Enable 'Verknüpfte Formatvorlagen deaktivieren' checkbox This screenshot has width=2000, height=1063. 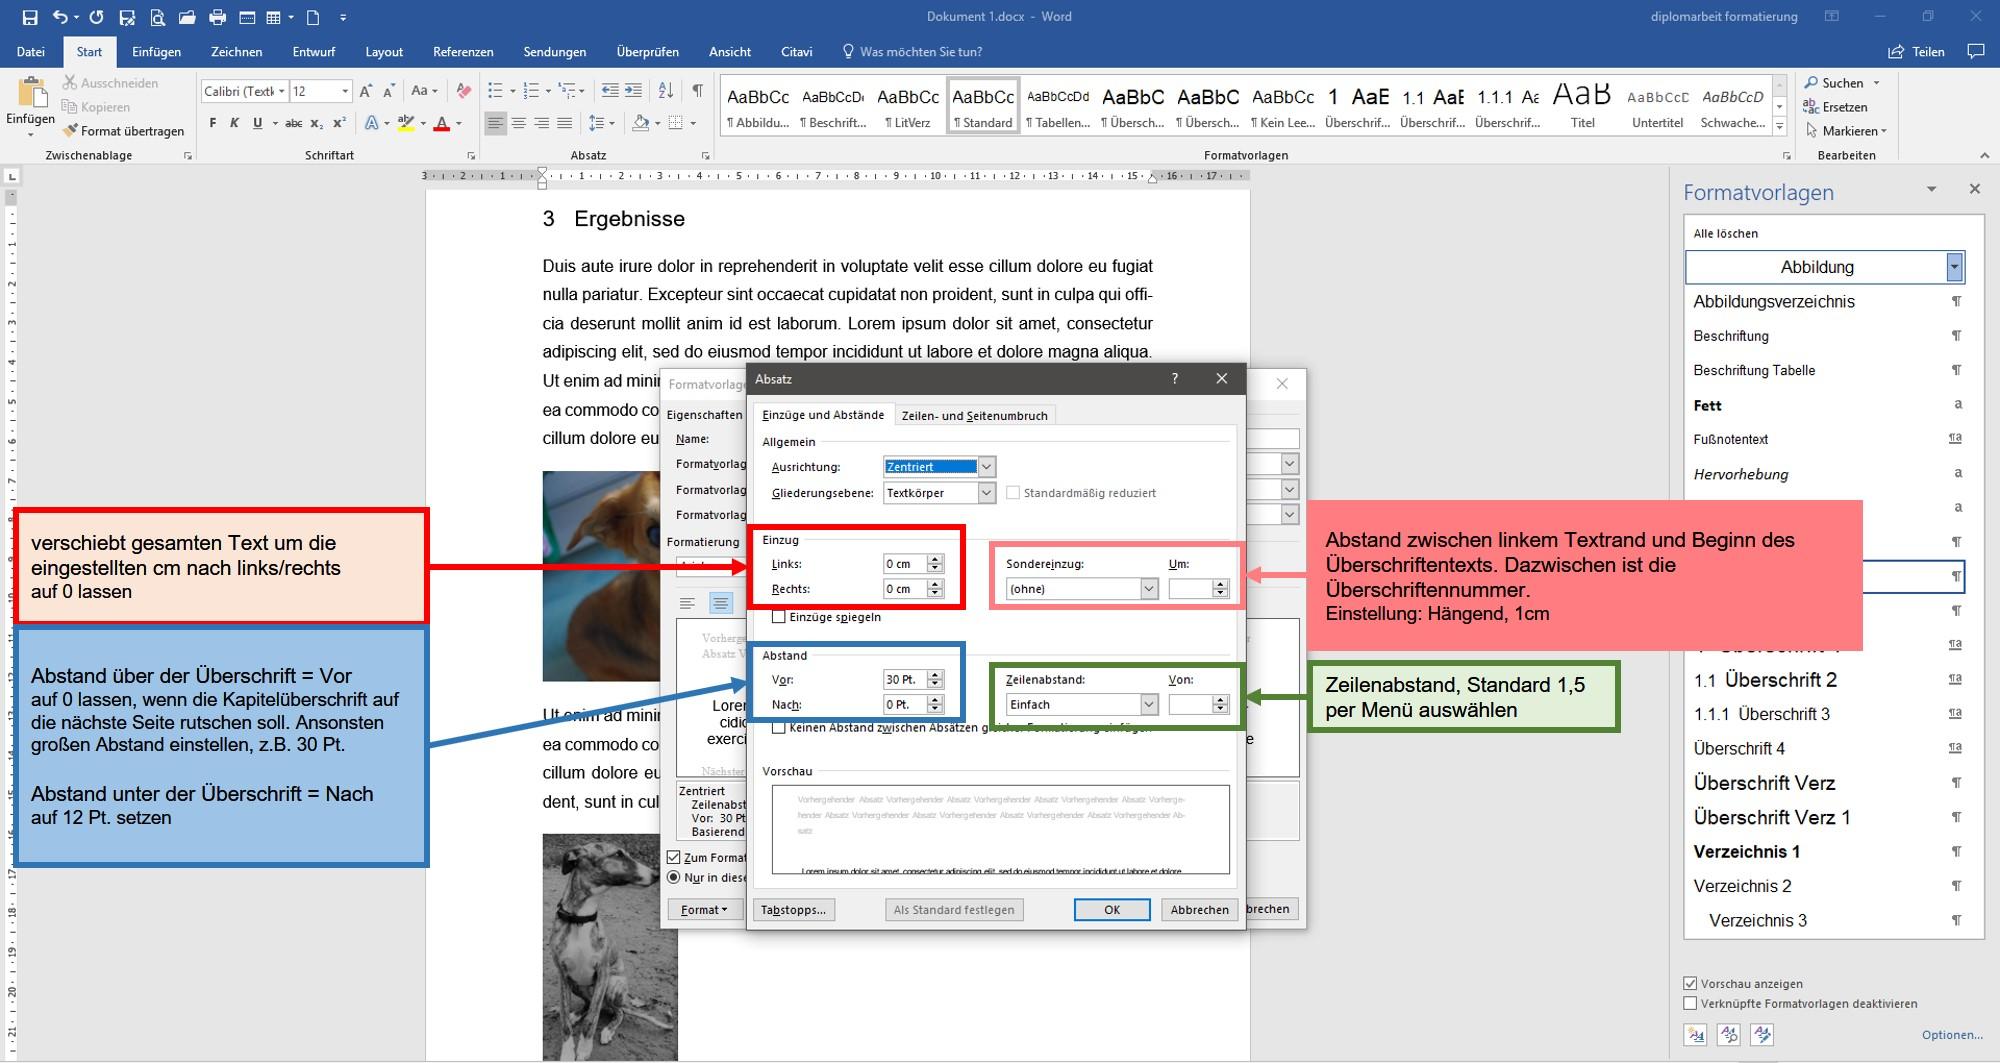(1691, 1003)
